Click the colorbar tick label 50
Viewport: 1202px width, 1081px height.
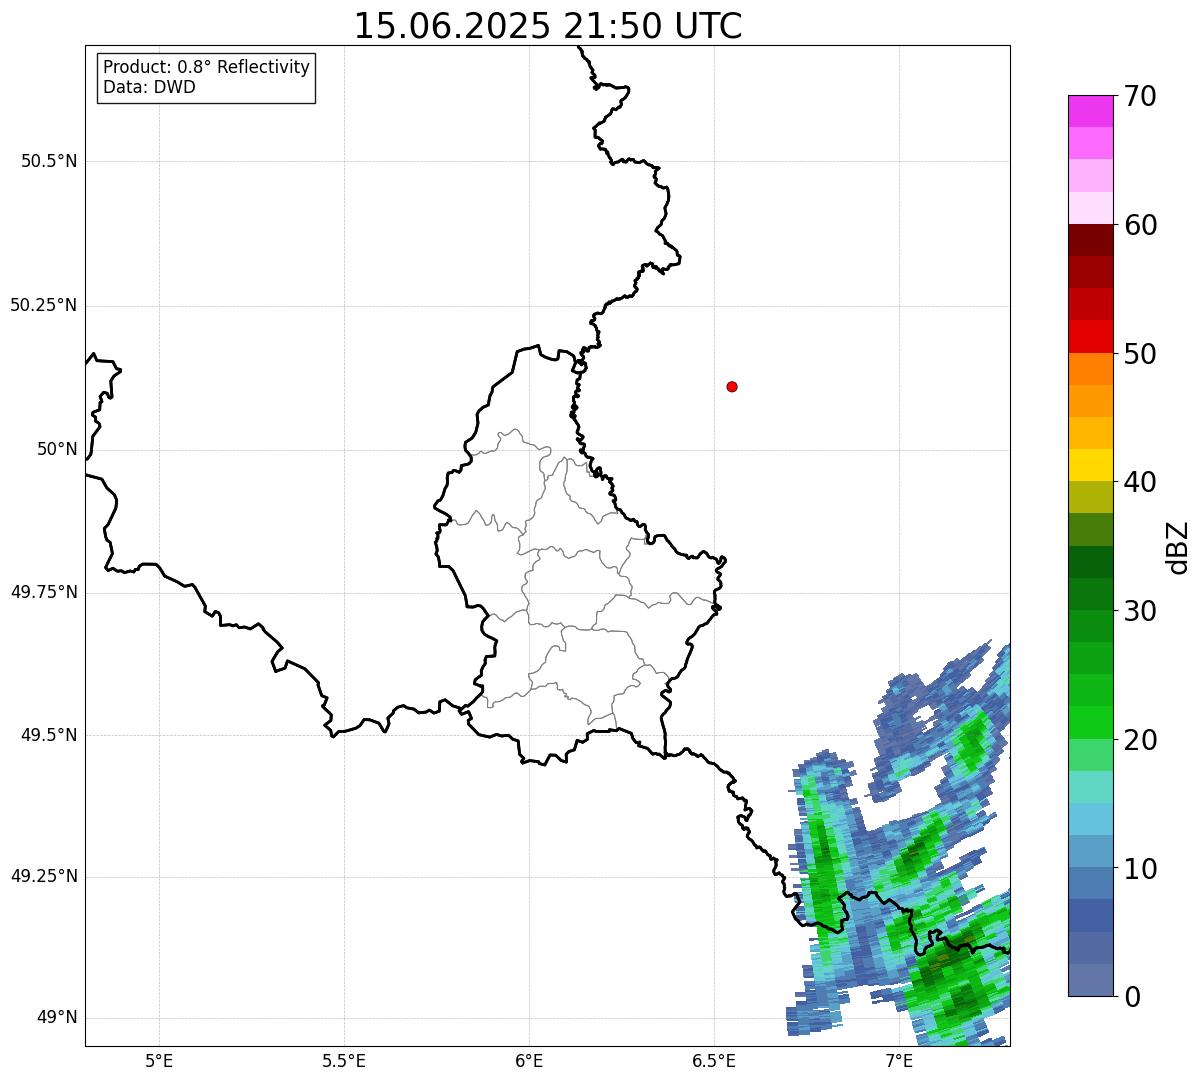coord(1140,355)
